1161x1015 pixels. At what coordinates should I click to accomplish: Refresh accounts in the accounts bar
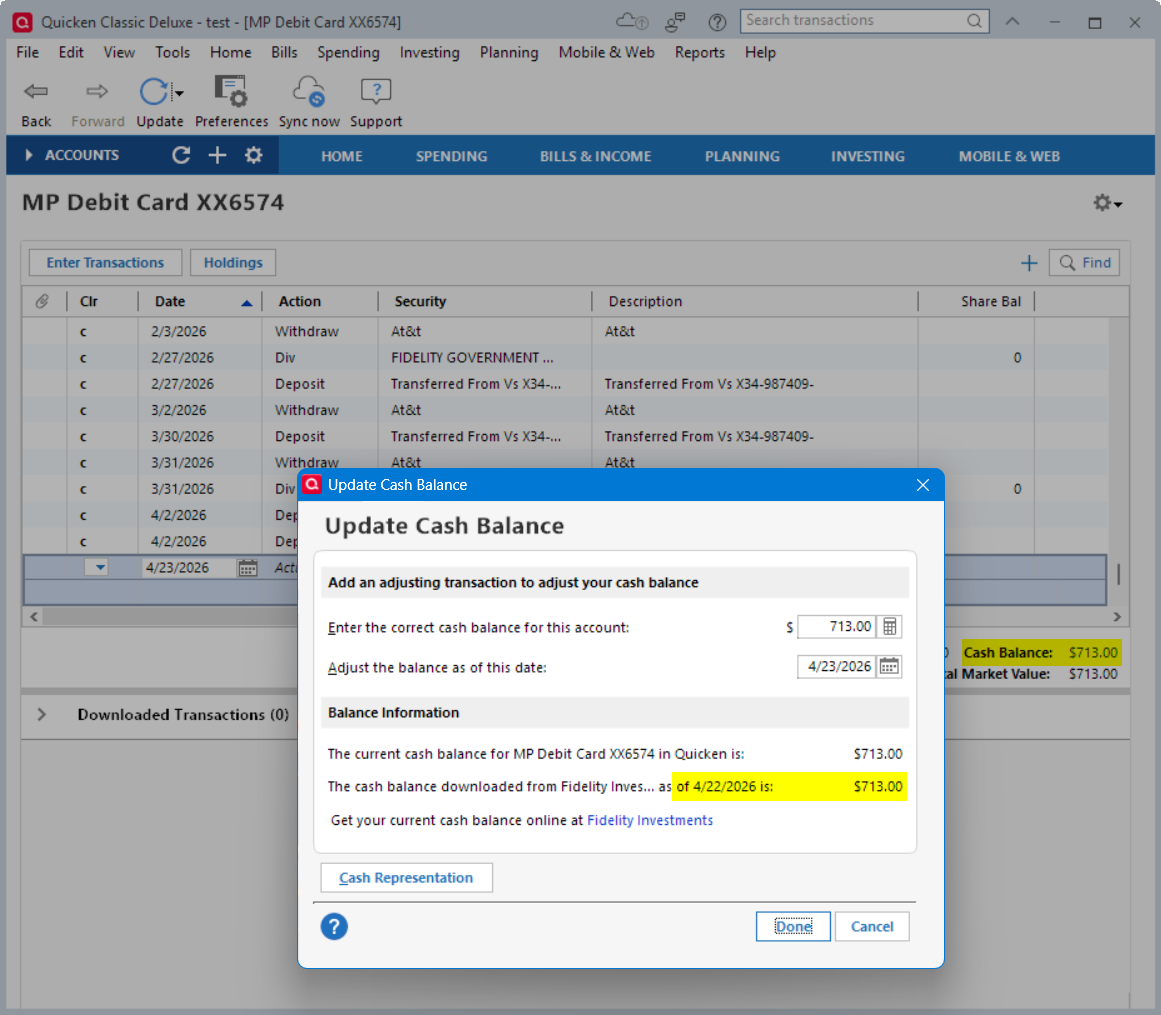pyautogui.click(x=181, y=155)
